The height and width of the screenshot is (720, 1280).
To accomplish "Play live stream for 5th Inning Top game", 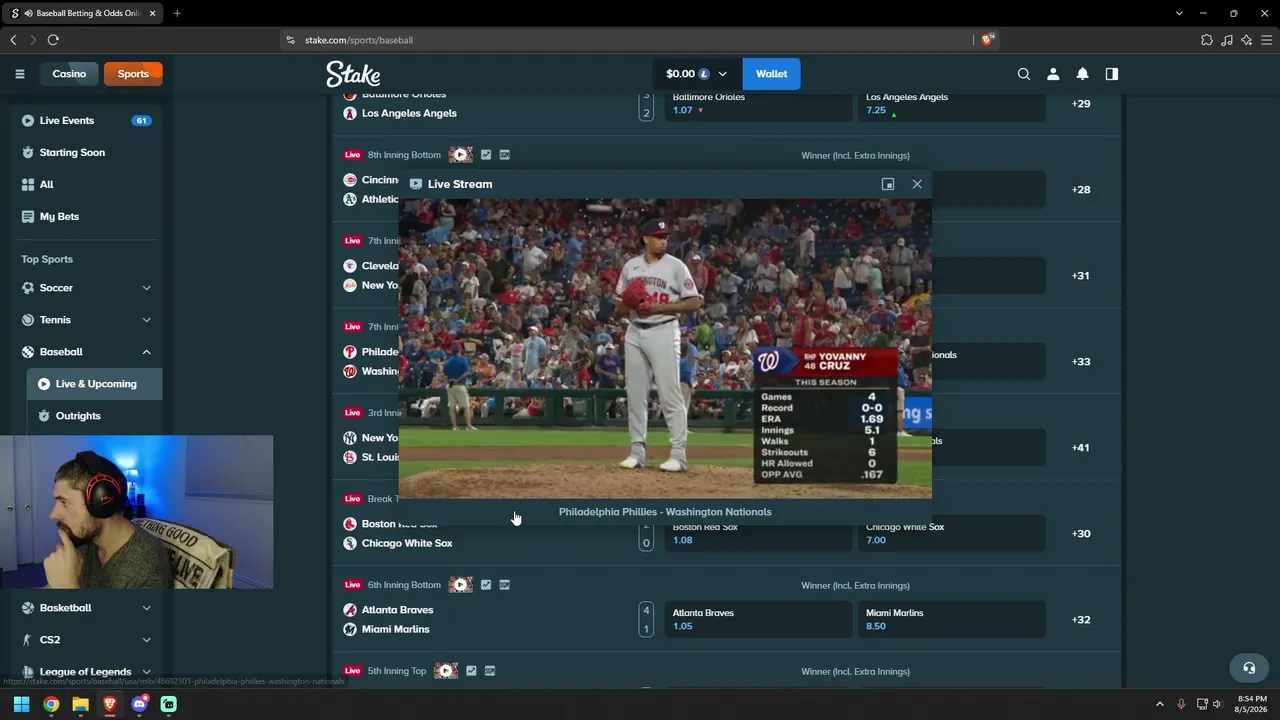I will point(446,671).
